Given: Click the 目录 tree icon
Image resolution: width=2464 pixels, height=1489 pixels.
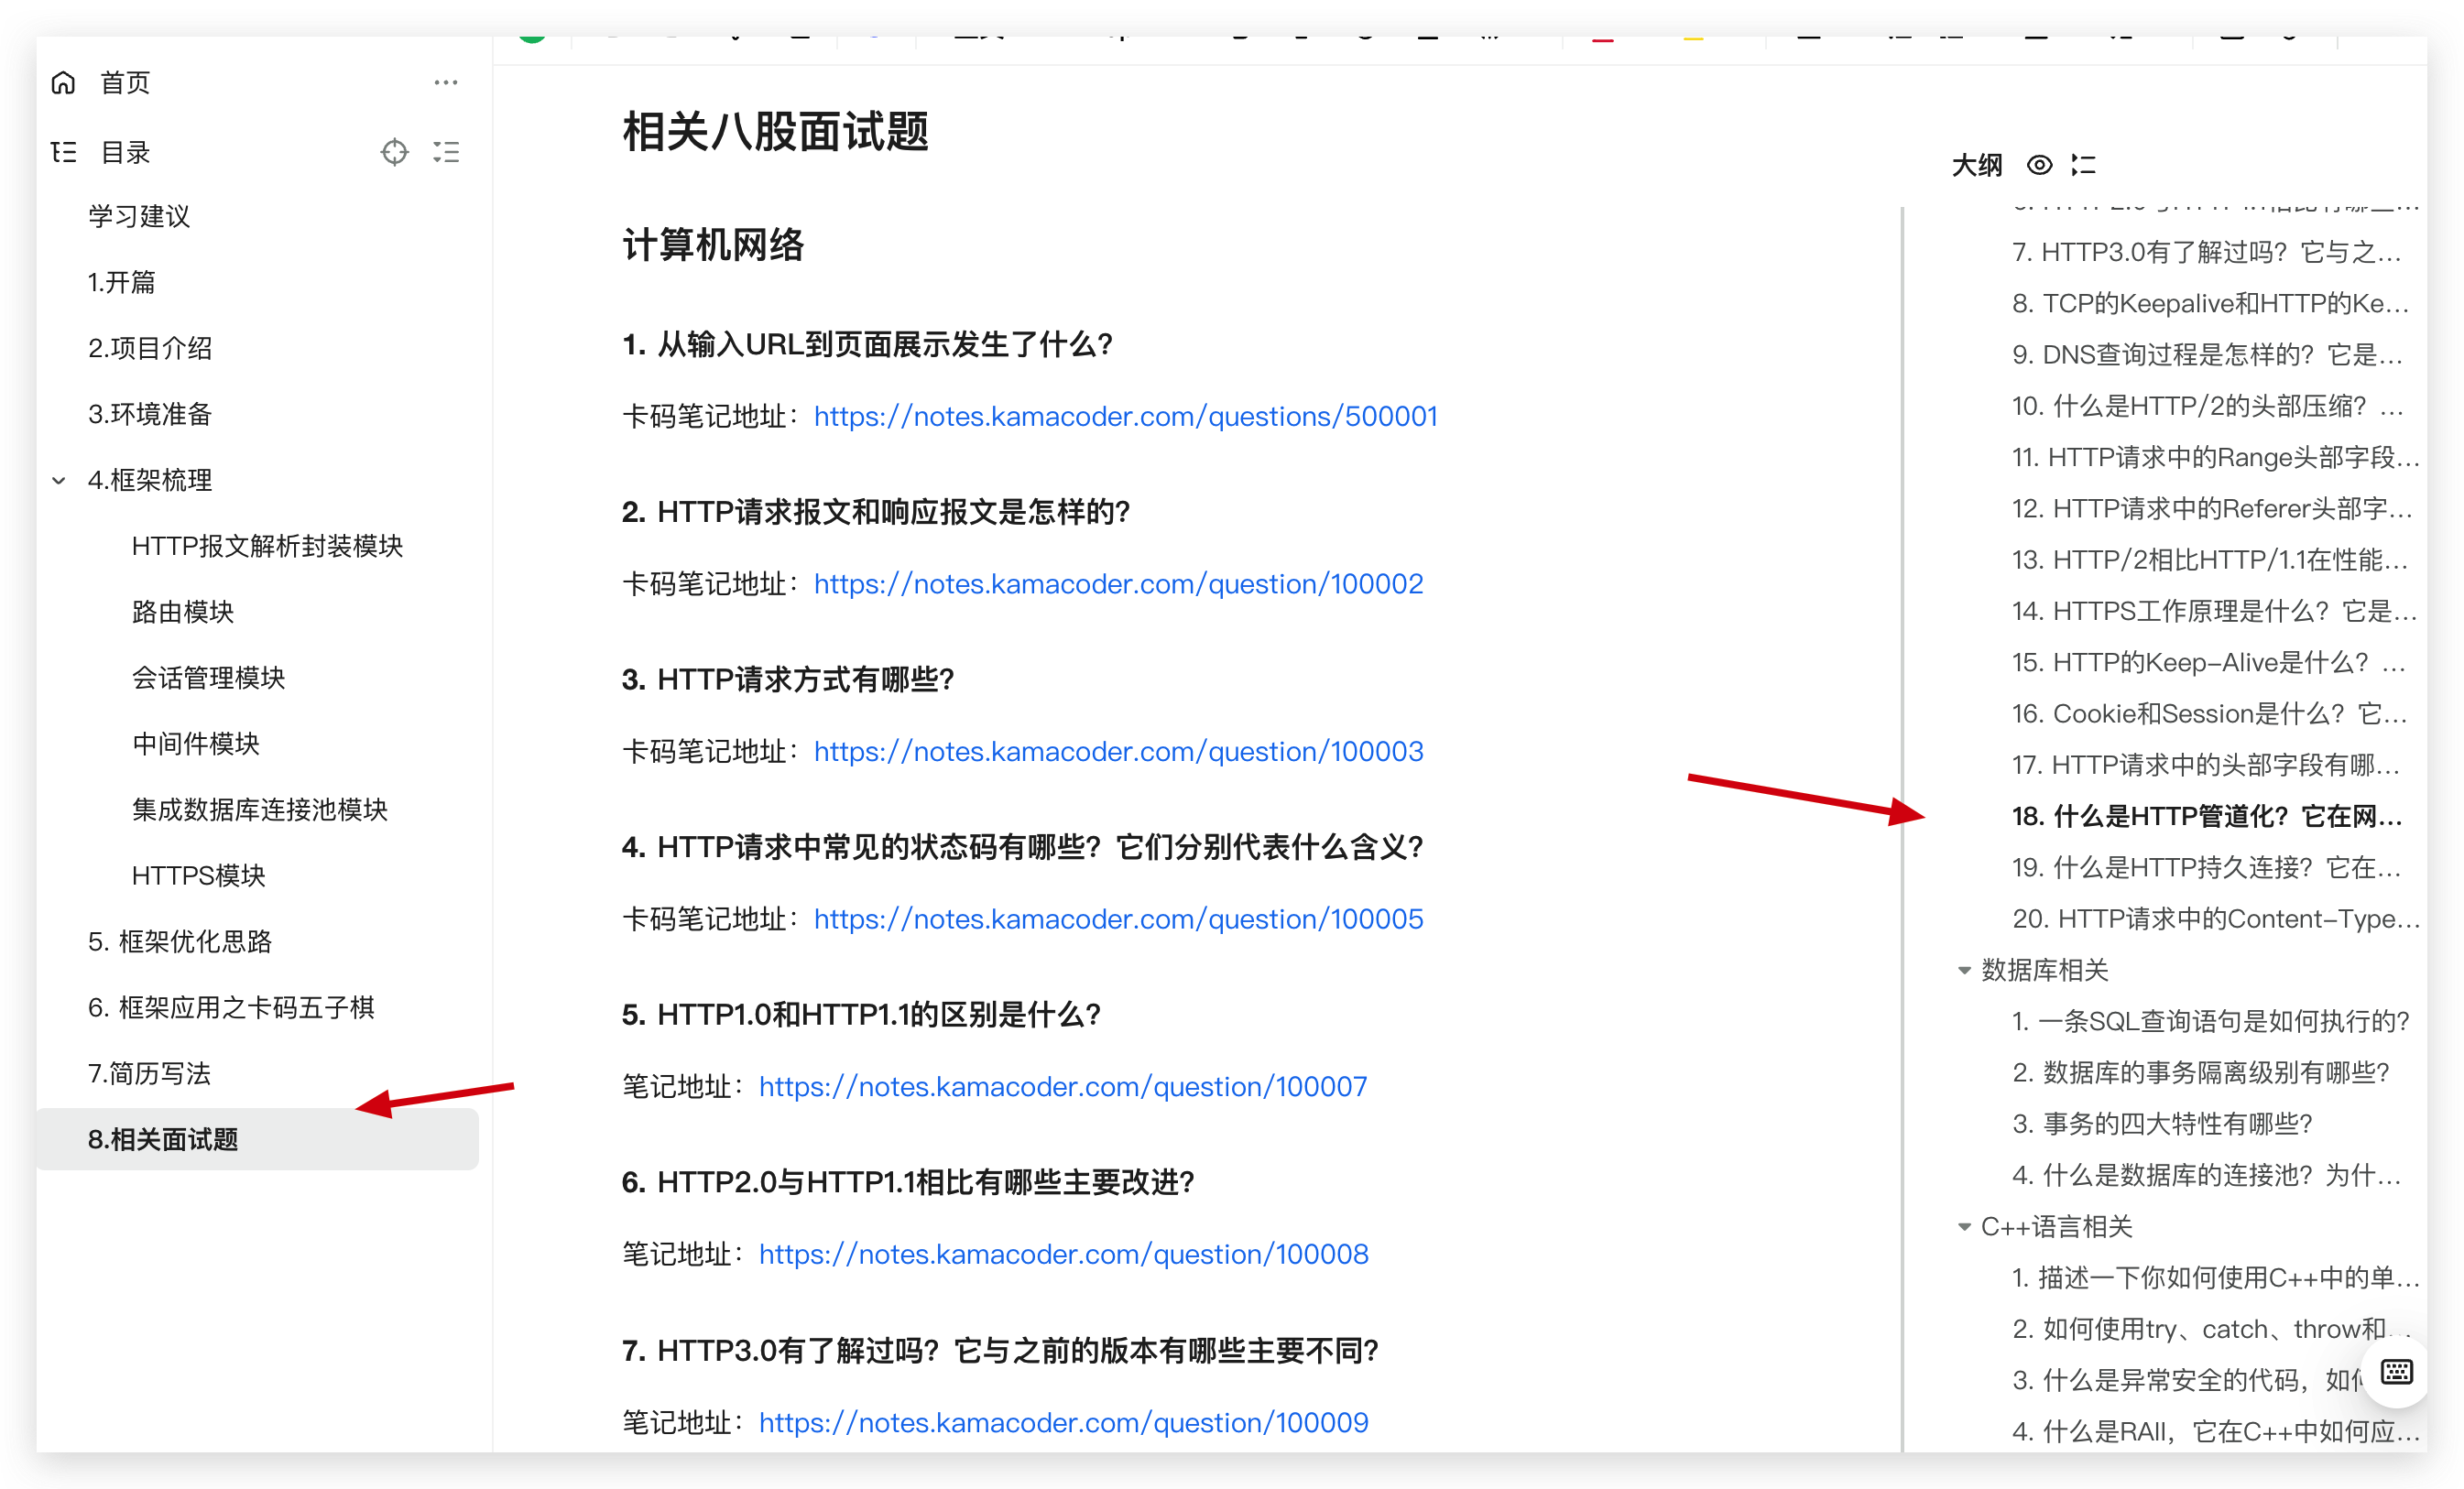Looking at the screenshot, I should tap(63, 152).
